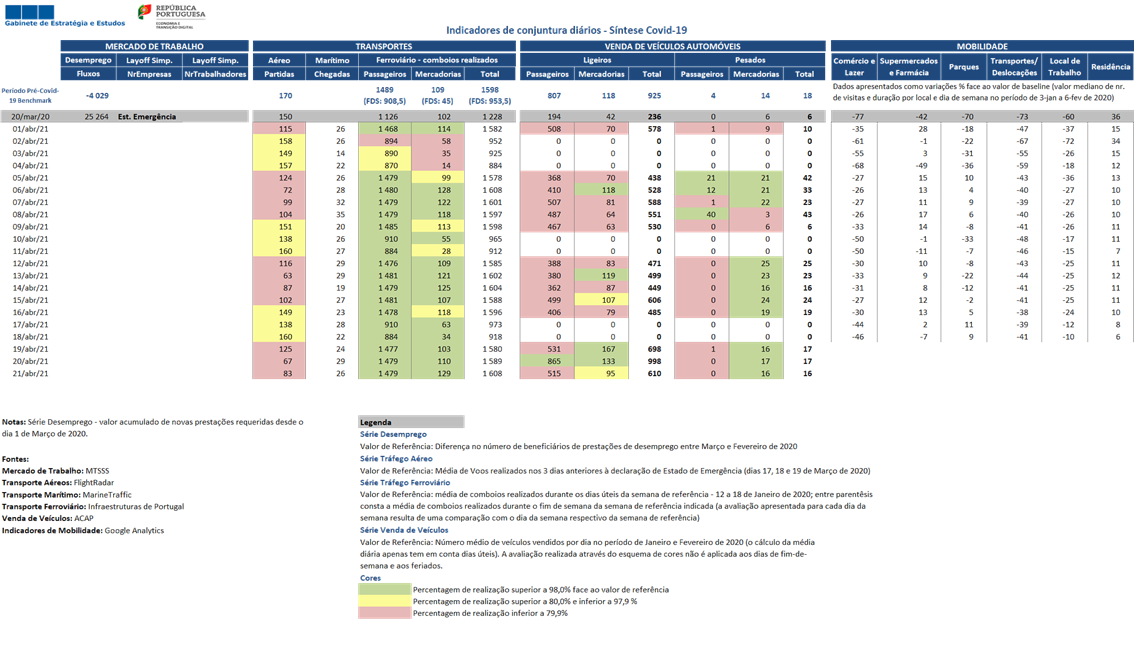This screenshot has height=654, width=1134.
Task: Click the República Portuguesa logo
Action: point(171,17)
